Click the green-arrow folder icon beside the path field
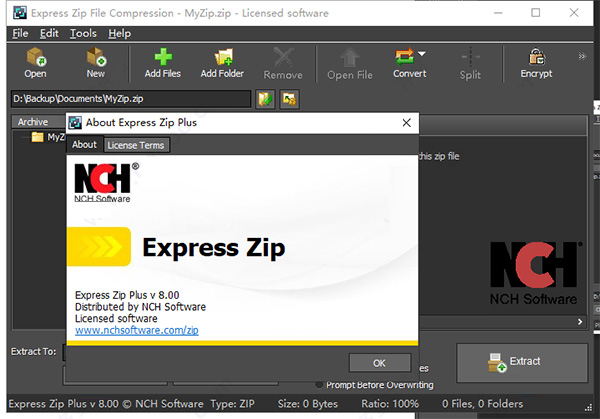600x419 pixels. [x=265, y=99]
